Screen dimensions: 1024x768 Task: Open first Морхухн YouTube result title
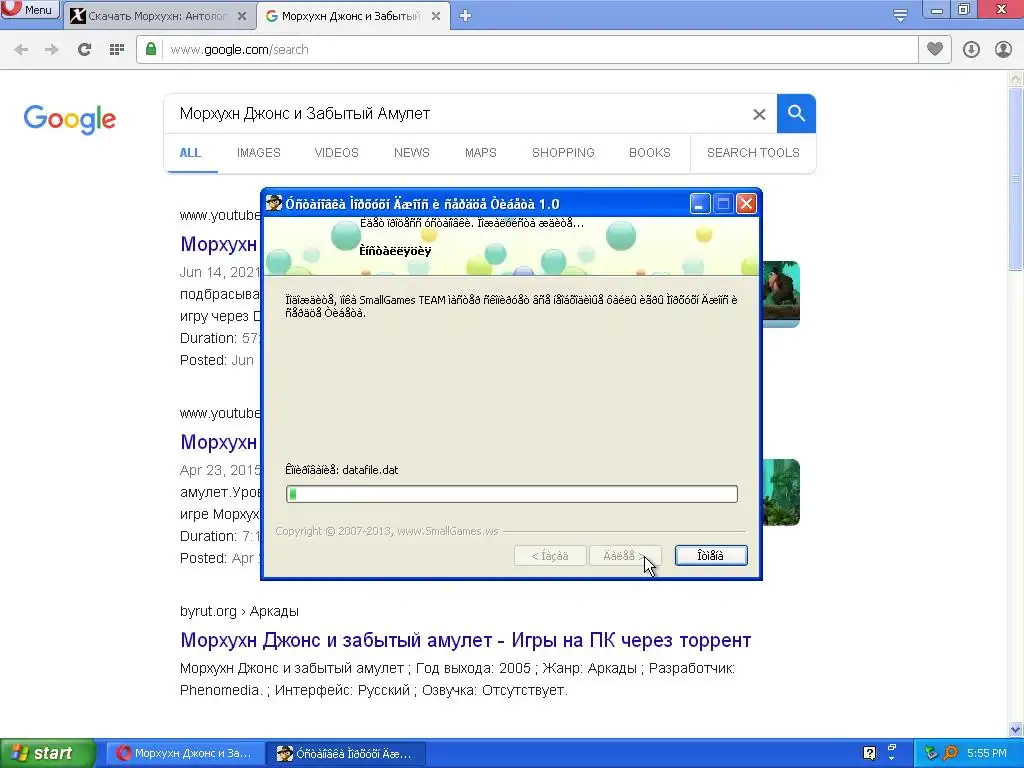click(x=219, y=244)
